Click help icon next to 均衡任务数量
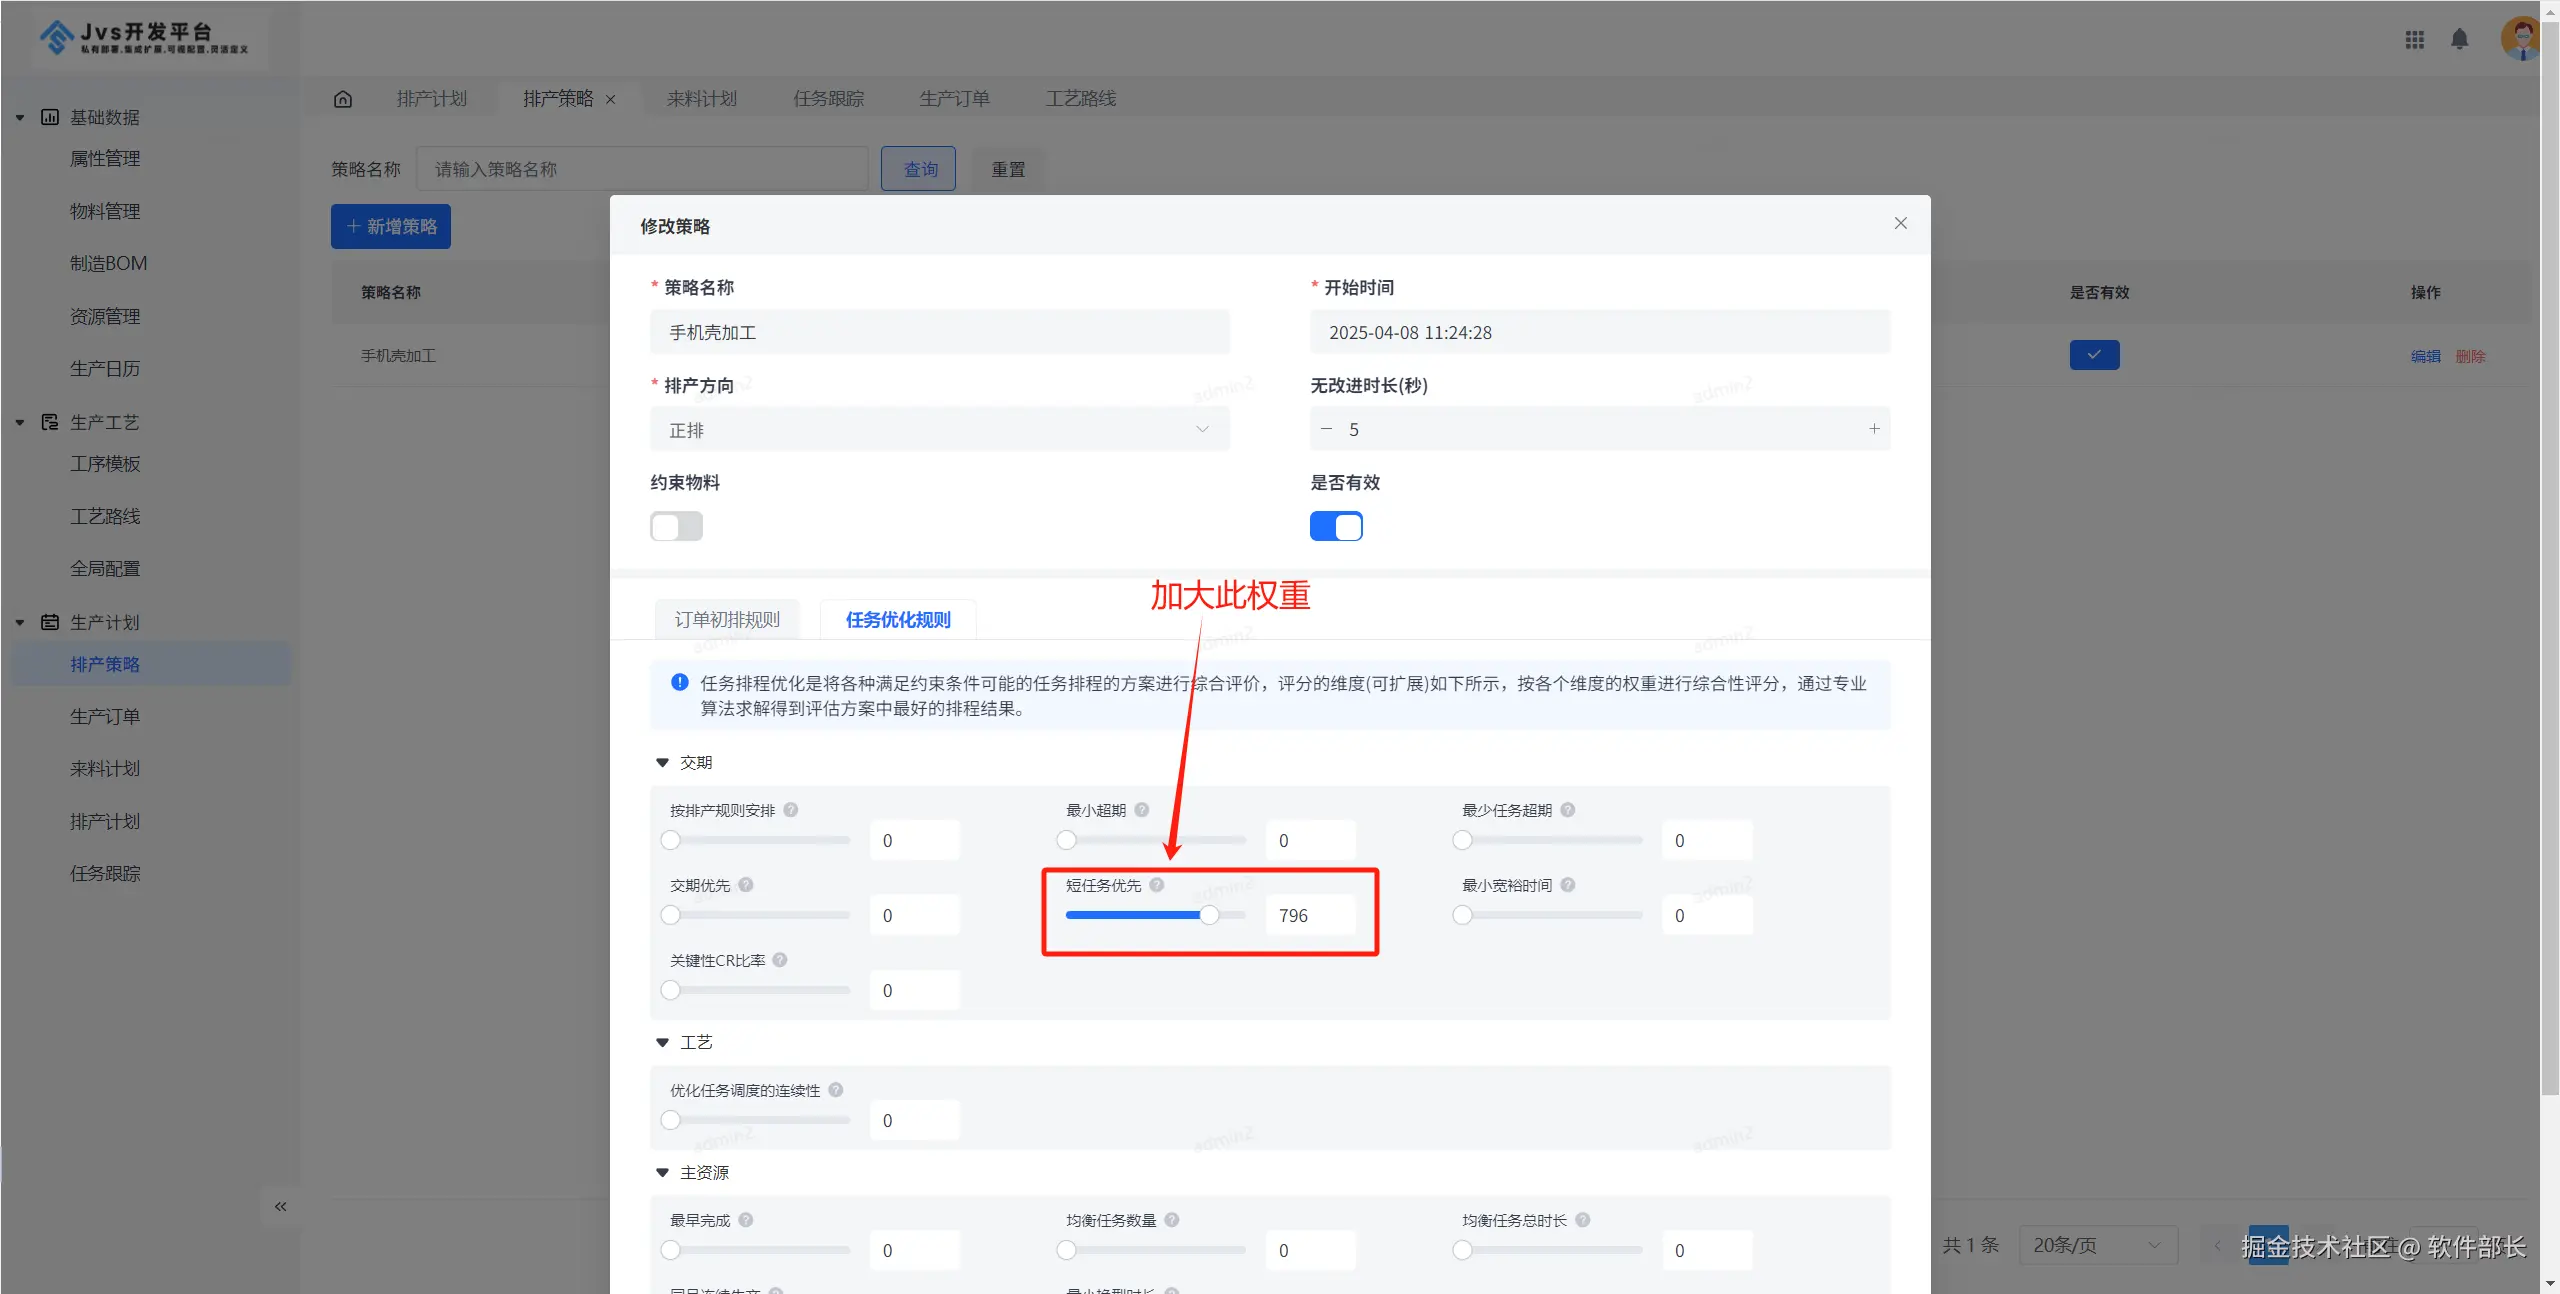This screenshot has width=2560, height=1294. coord(1172,1220)
